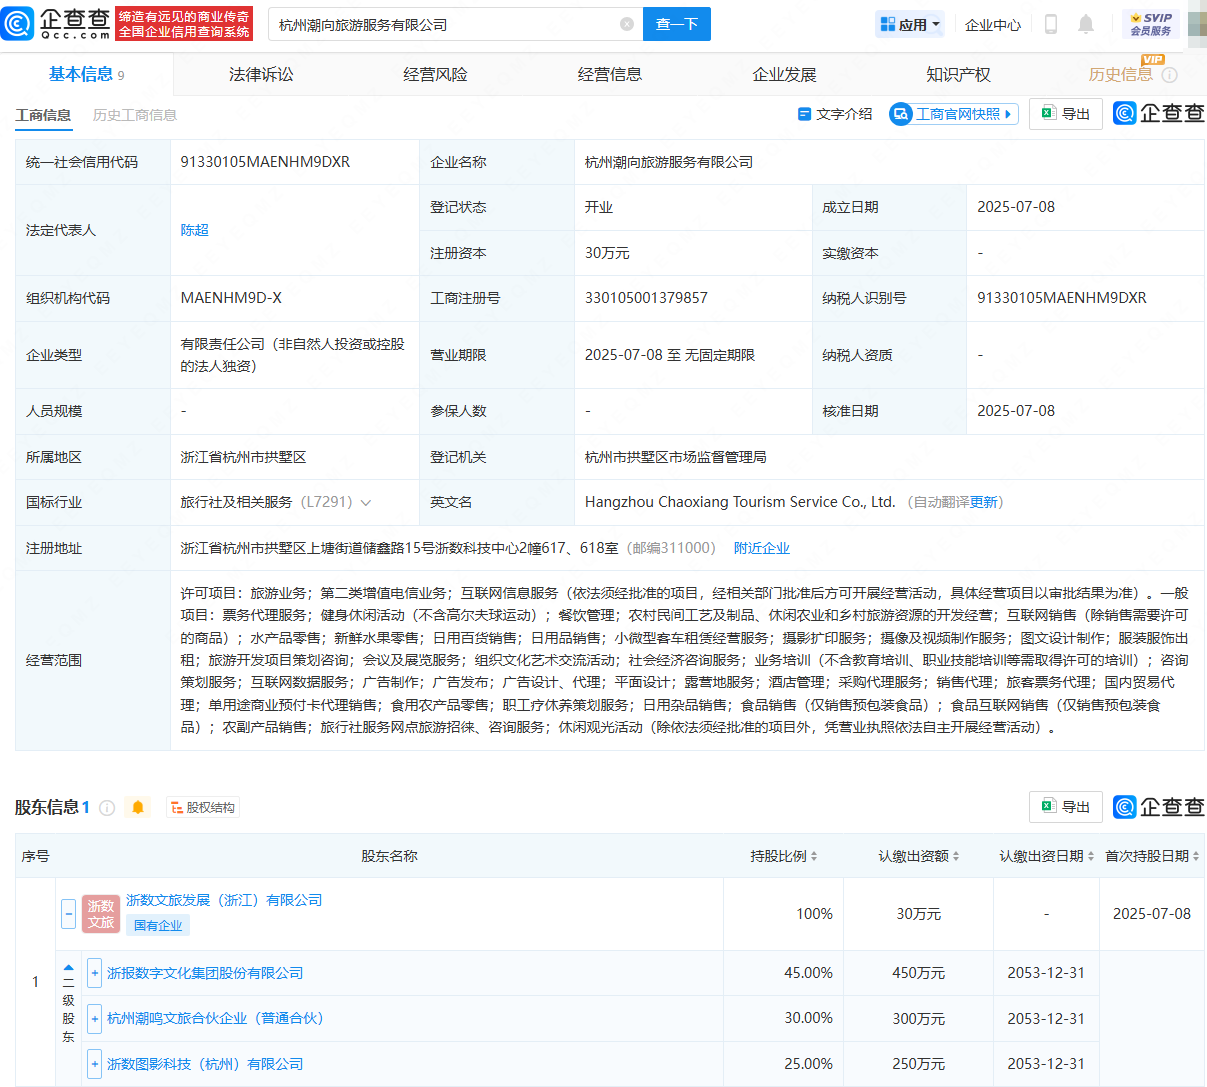Click the mobile phone icon in header
Image resolution: width=1207 pixels, height=1087 pixels.
point(1051,24)
